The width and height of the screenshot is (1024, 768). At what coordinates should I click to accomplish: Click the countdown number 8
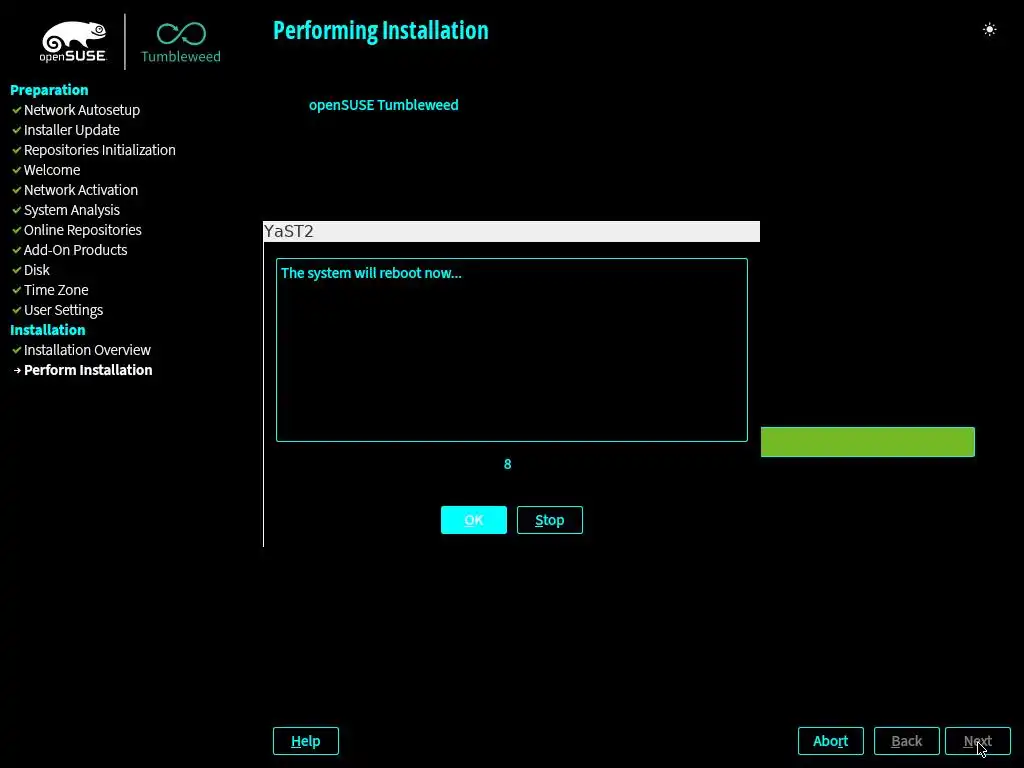click(507, 464)
